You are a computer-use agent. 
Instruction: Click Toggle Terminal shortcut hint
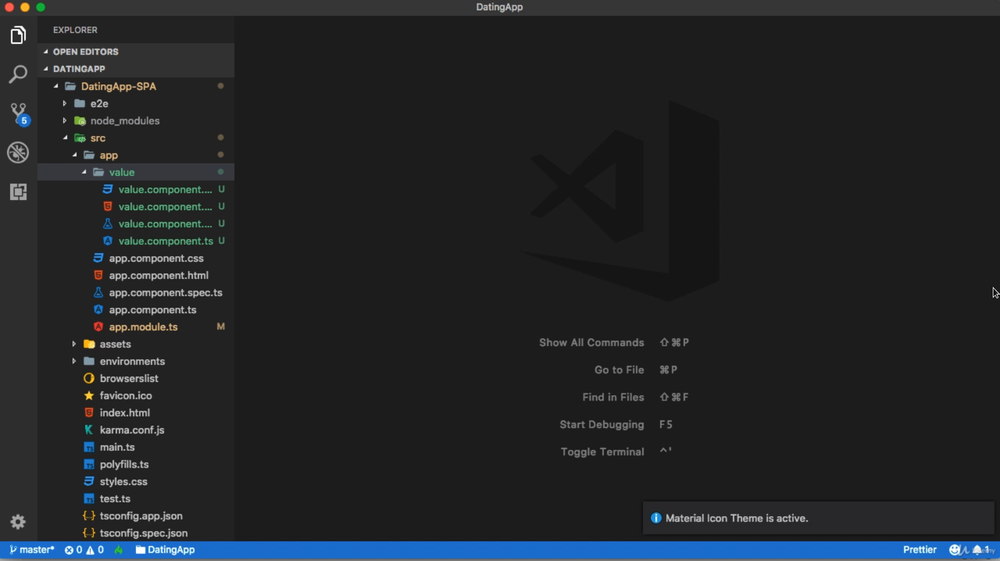click(x=616, y=452)
